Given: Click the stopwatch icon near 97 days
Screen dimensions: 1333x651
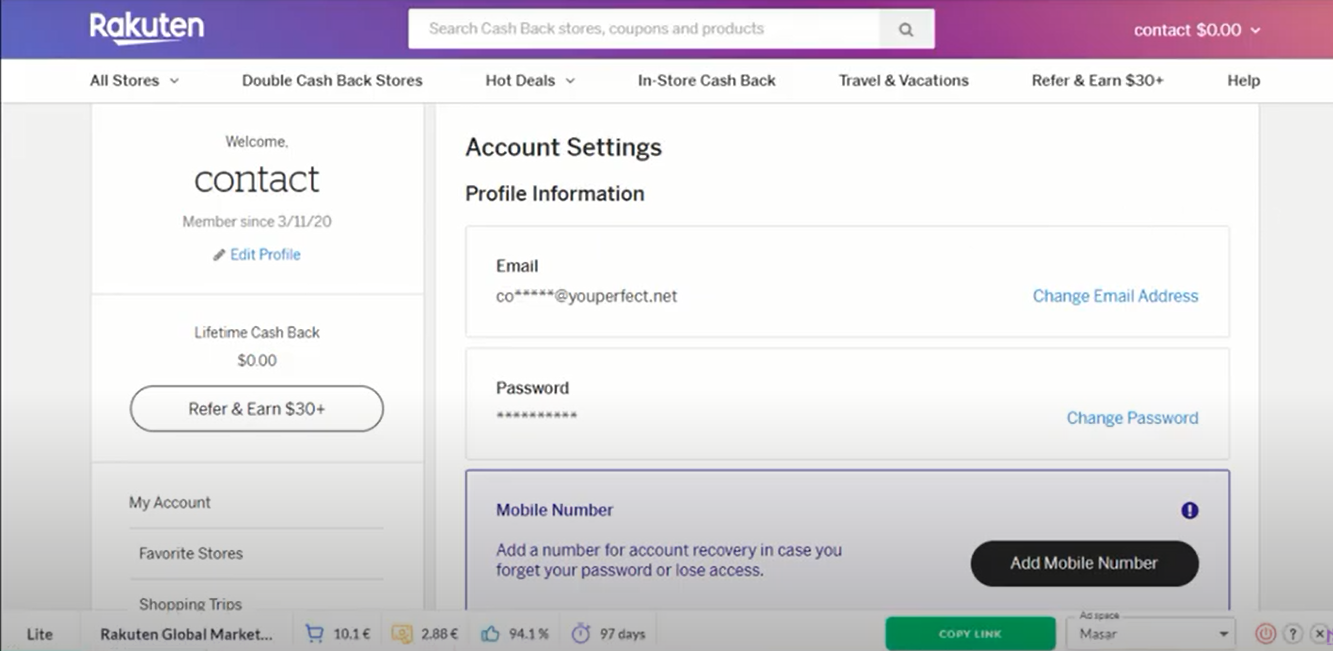Looking at the screenshot, I should tap(580, 633).
